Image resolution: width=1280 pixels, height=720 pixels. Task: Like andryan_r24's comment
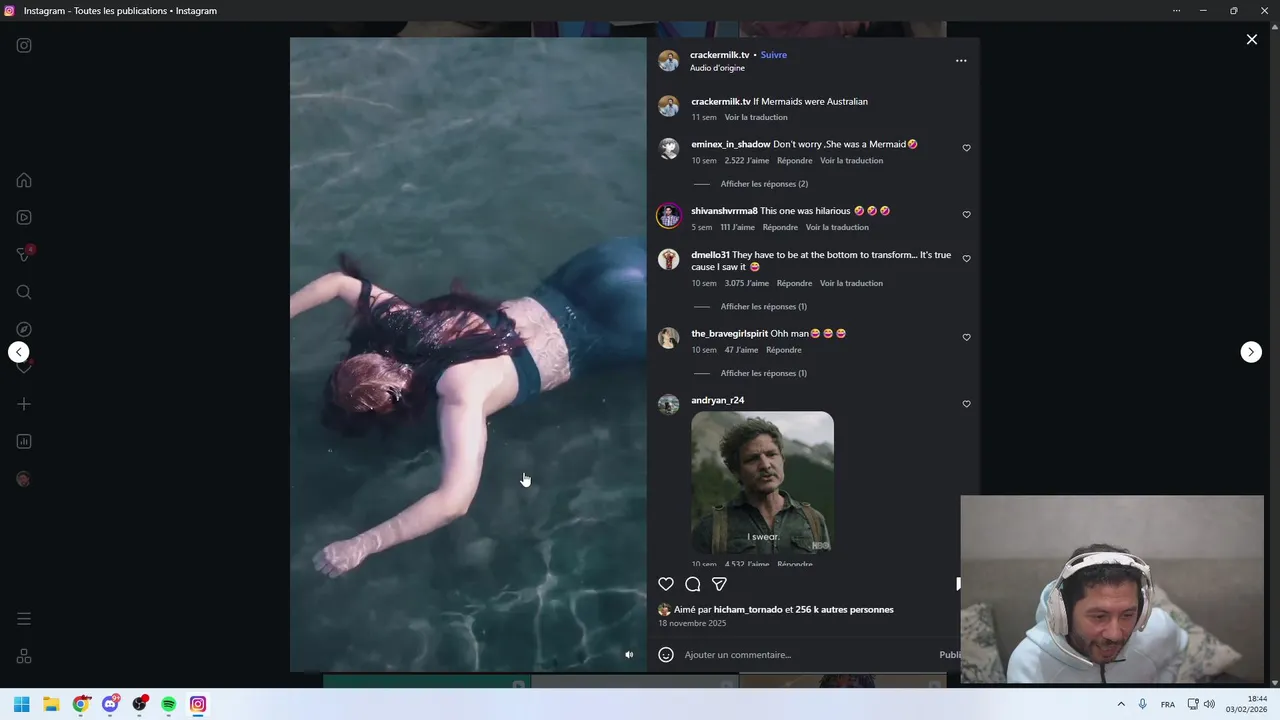click(x=966, y=404)
